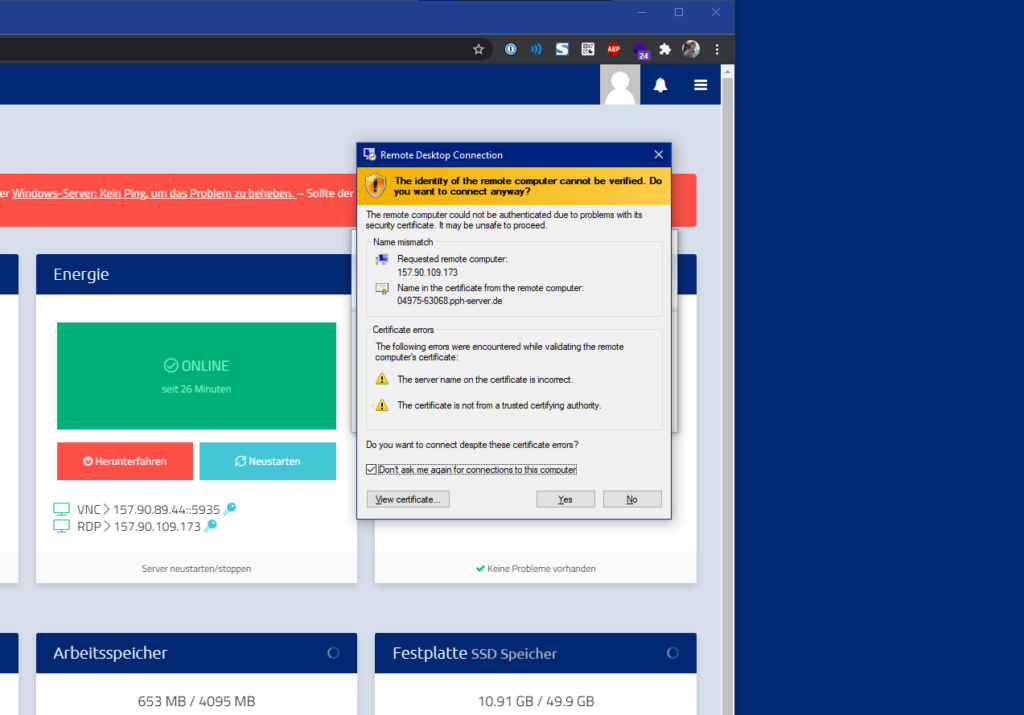The width and height of the screenshot is (1024, 715).
Task: Open the notifications bell
Action: (x=660, y=85)
